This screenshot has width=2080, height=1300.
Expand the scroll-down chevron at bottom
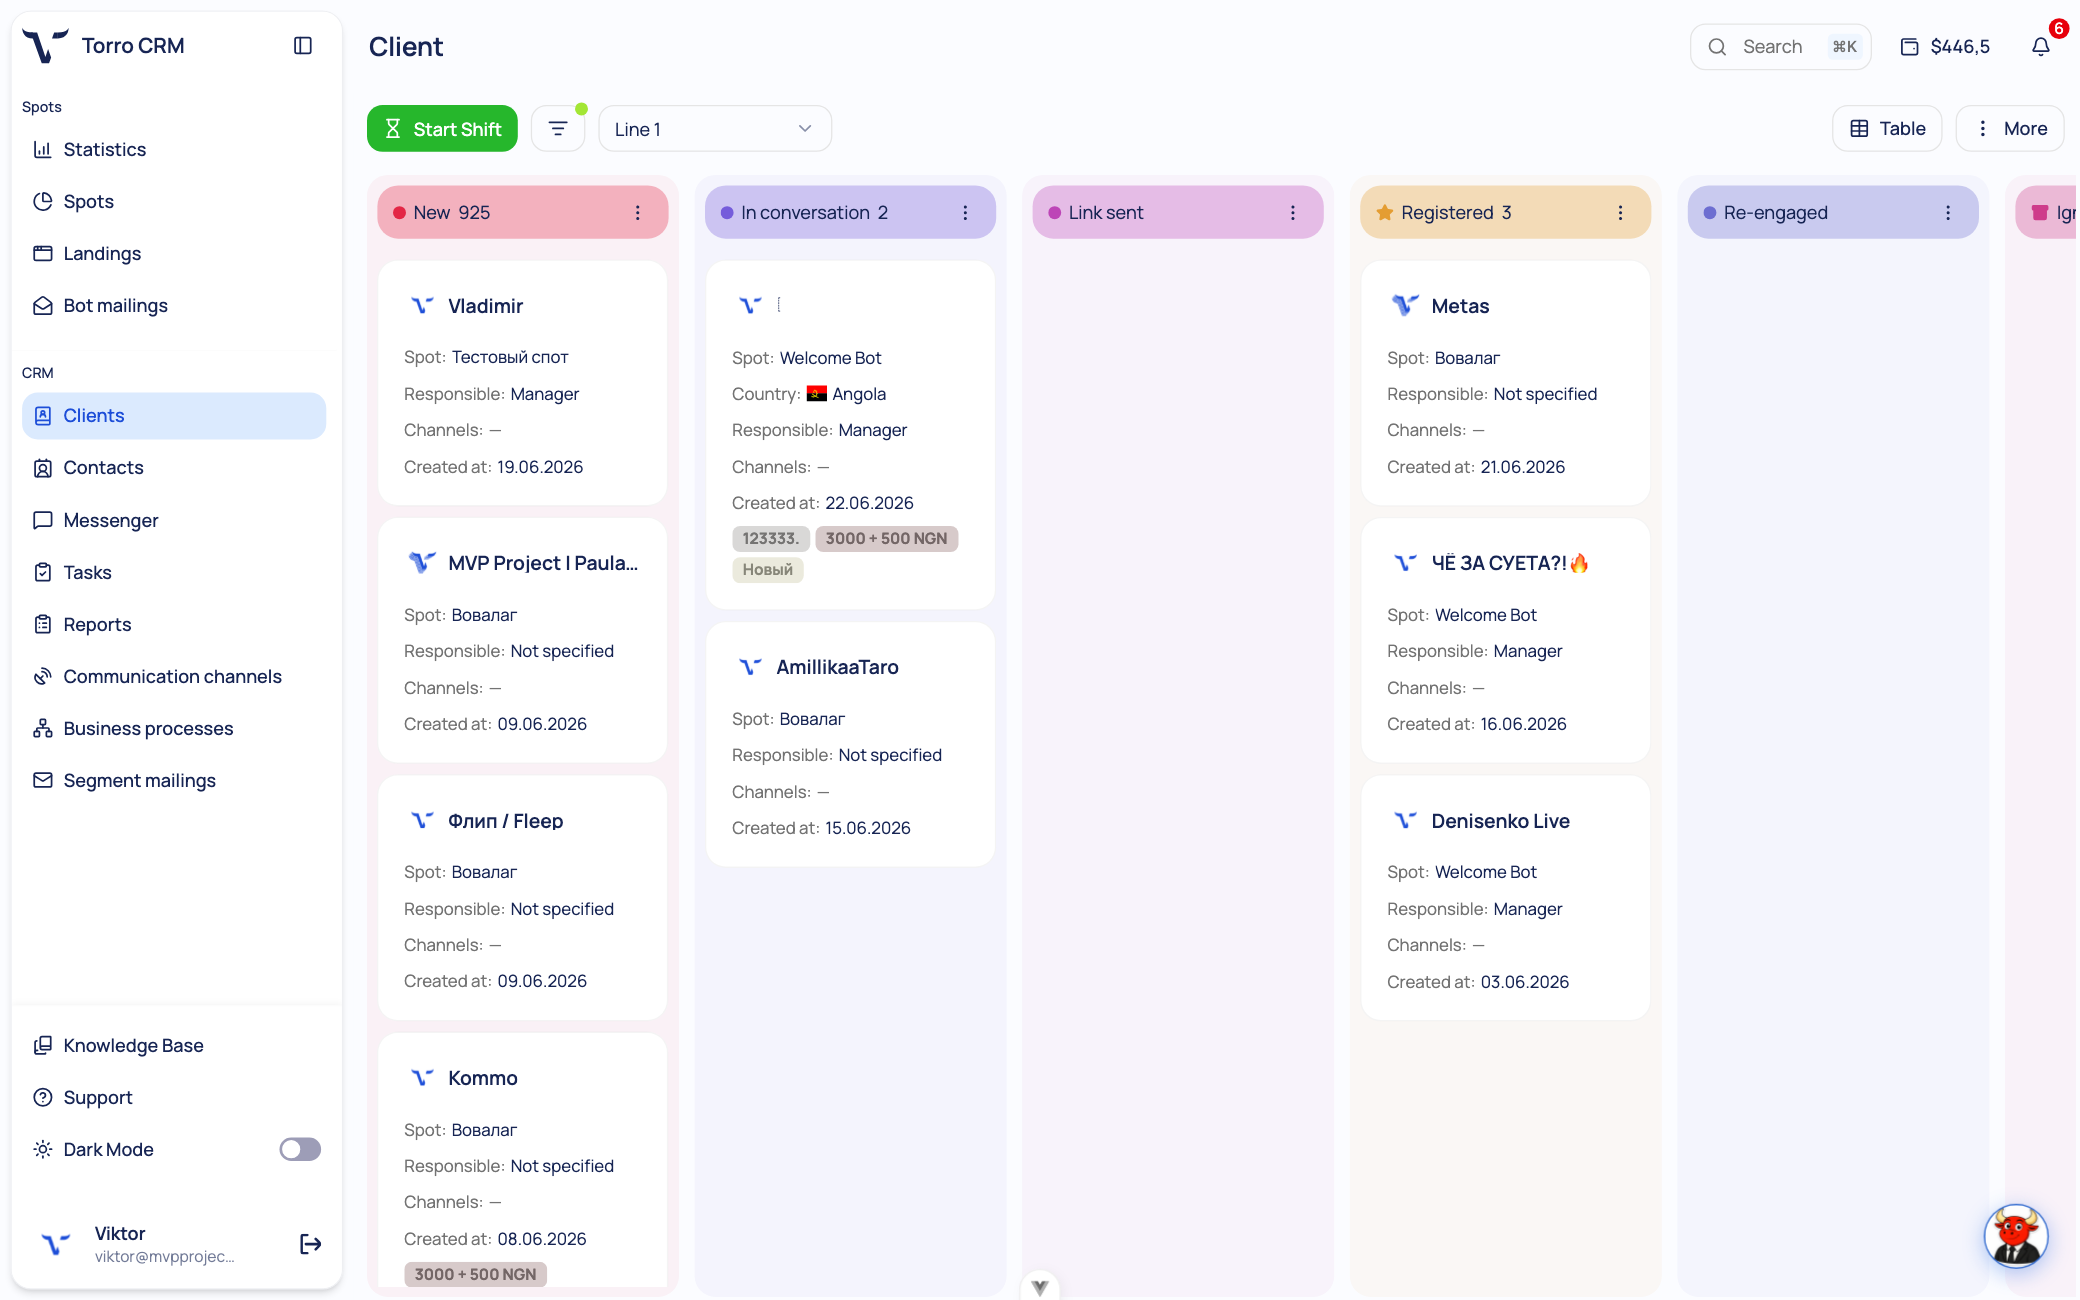coord(1040,1287)
